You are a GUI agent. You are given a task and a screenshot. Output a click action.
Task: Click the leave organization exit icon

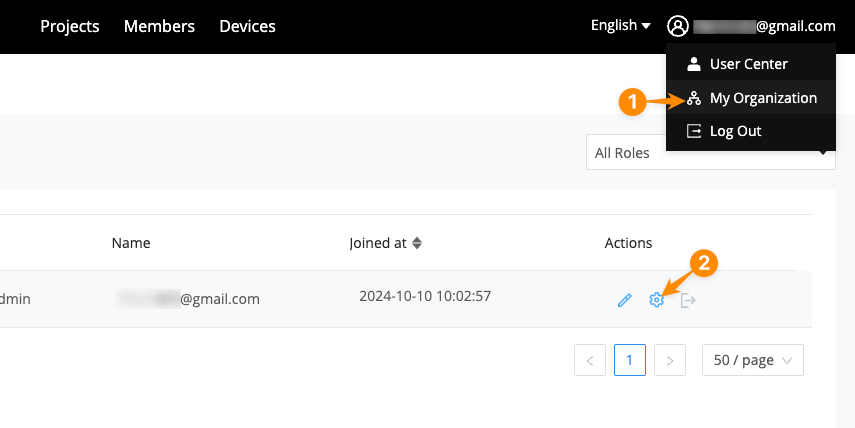[x=688, y=300]
